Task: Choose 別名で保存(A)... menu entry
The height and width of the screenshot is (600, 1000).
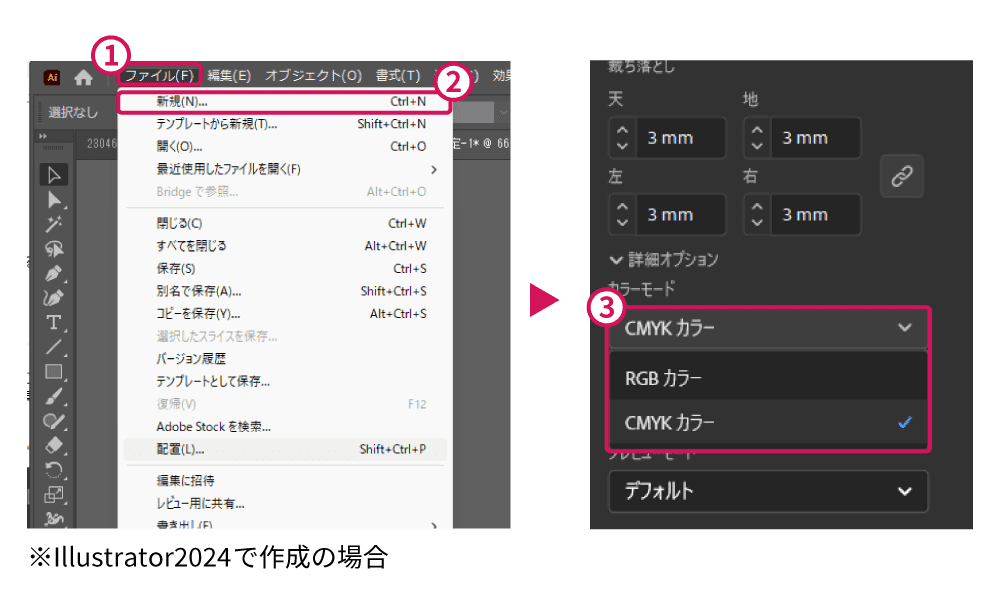Action: [285, 291]
